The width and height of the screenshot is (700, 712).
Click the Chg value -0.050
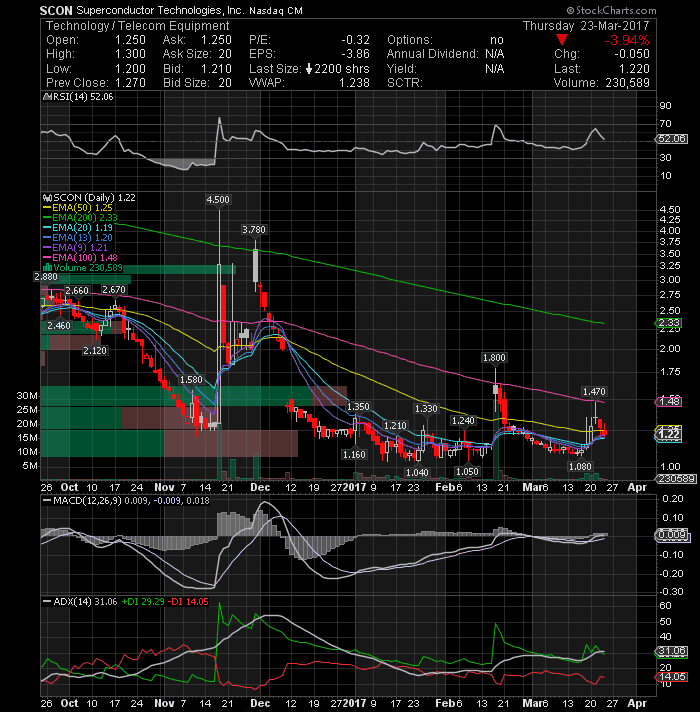click(632, 54)
